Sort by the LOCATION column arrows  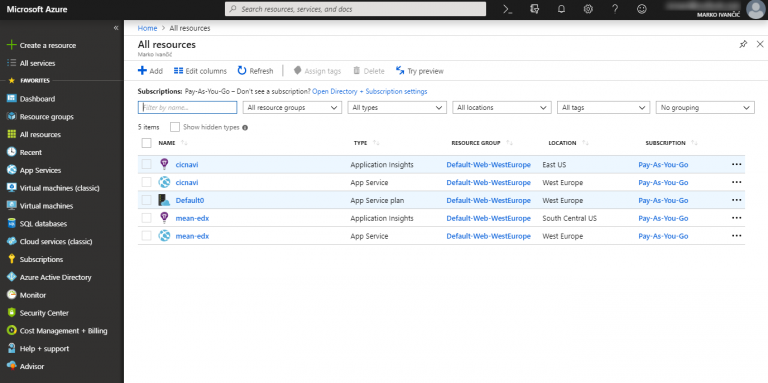[585, 143]
